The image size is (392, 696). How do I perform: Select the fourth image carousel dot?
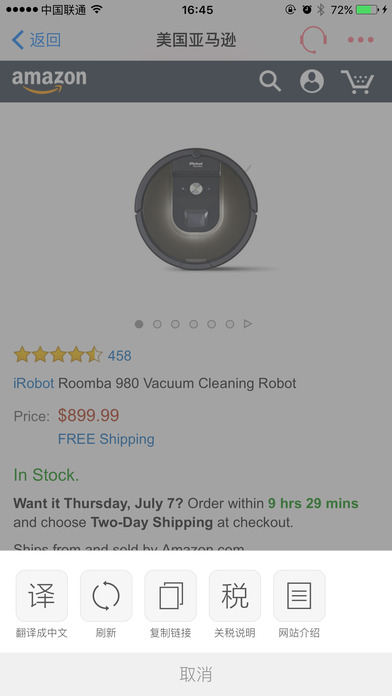click(194, 324)
